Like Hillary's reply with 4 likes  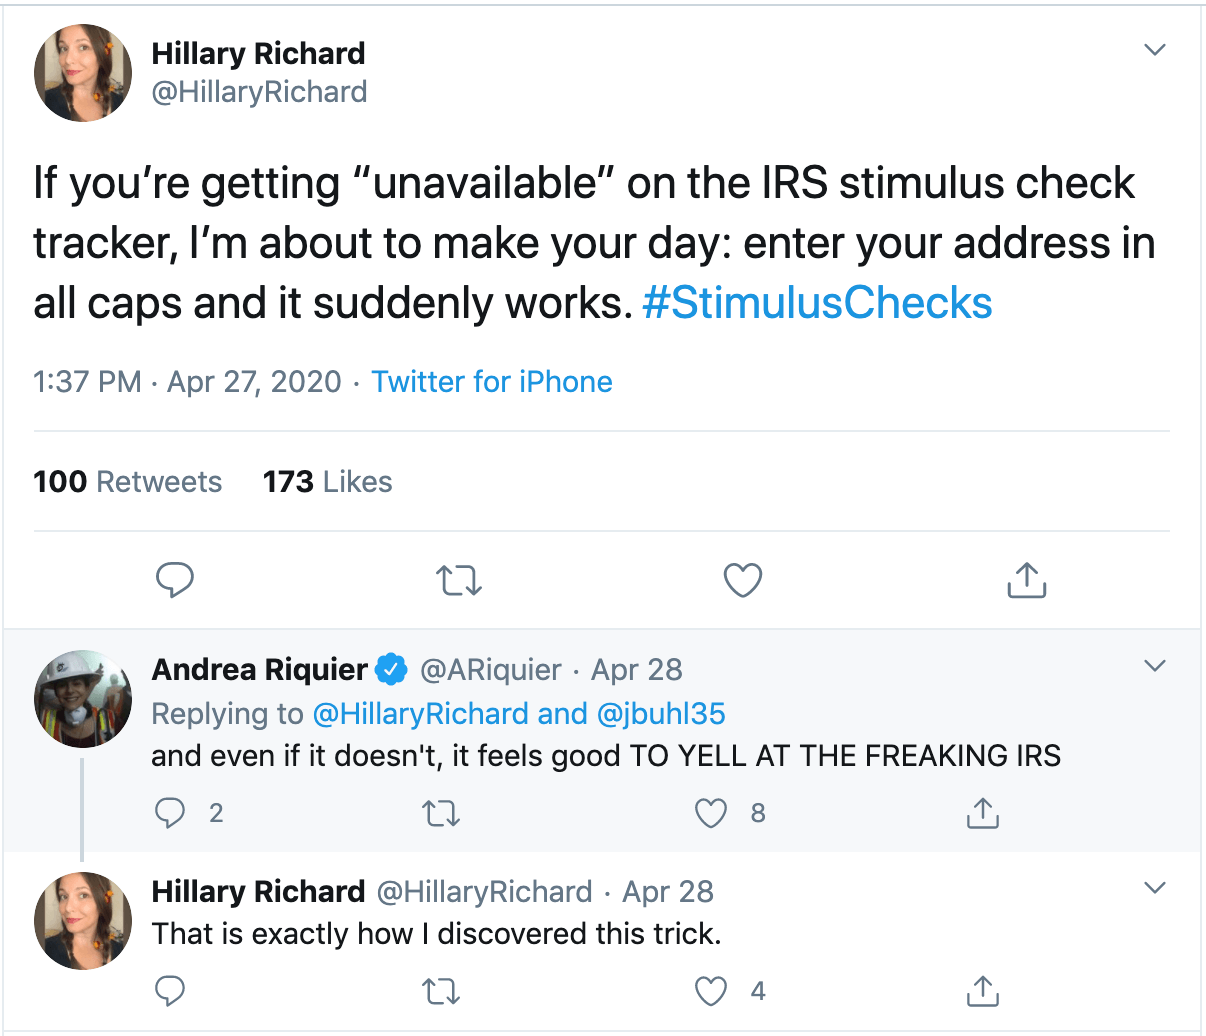tap(711, 991)
